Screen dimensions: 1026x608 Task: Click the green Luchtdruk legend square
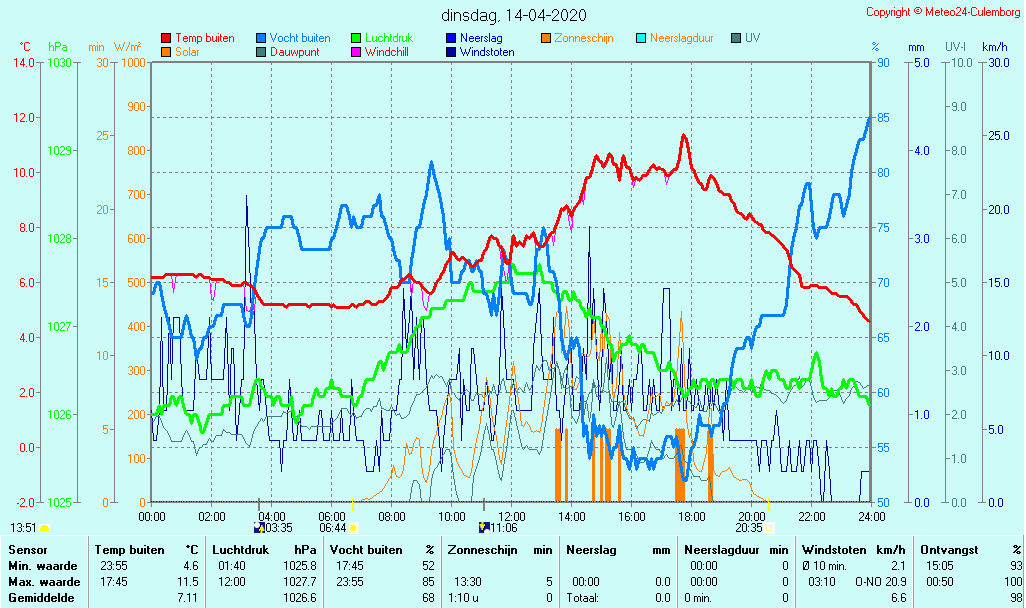click(x=356, y=38)
